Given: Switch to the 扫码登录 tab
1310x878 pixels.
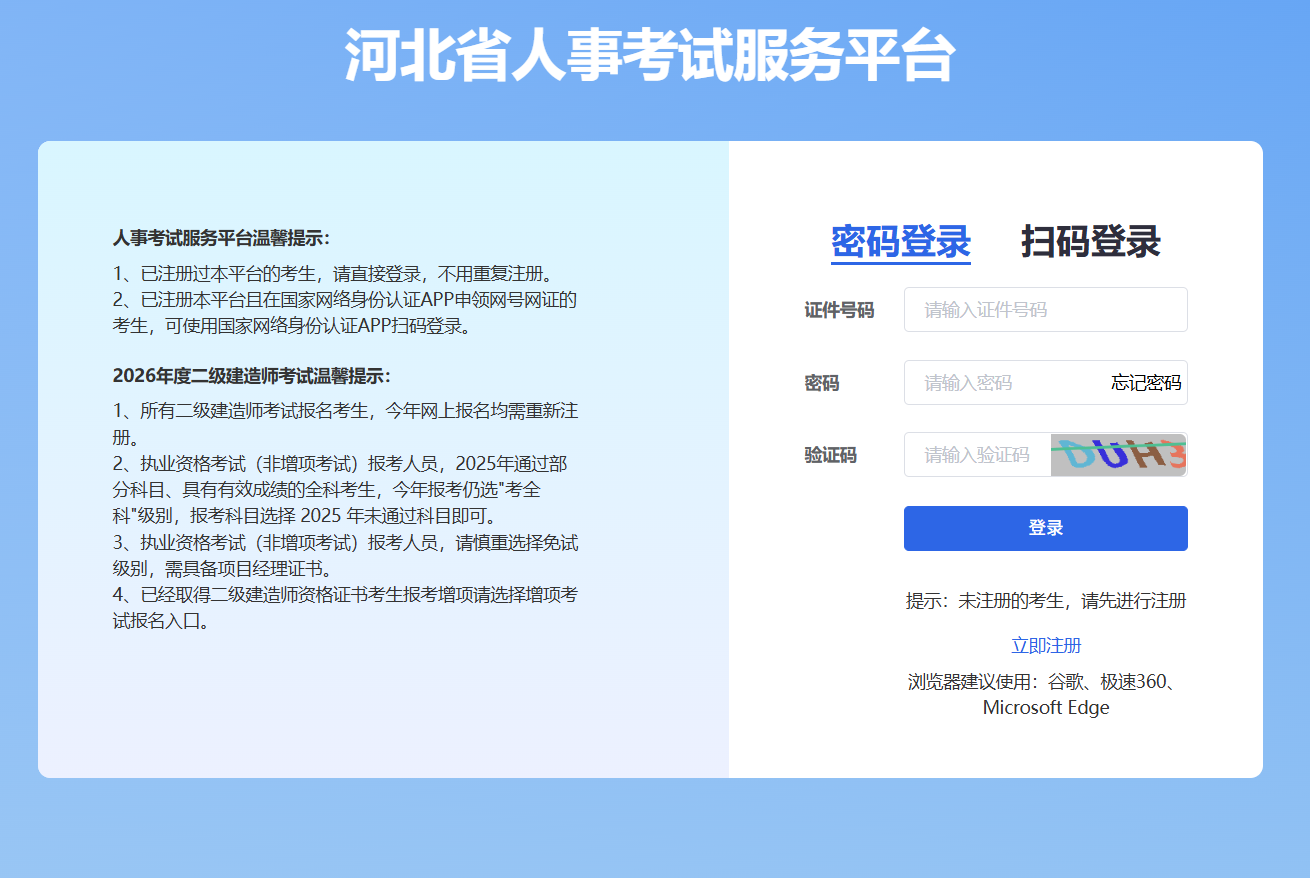Looking at the screenshot, I should click(x=1090, y=242).
